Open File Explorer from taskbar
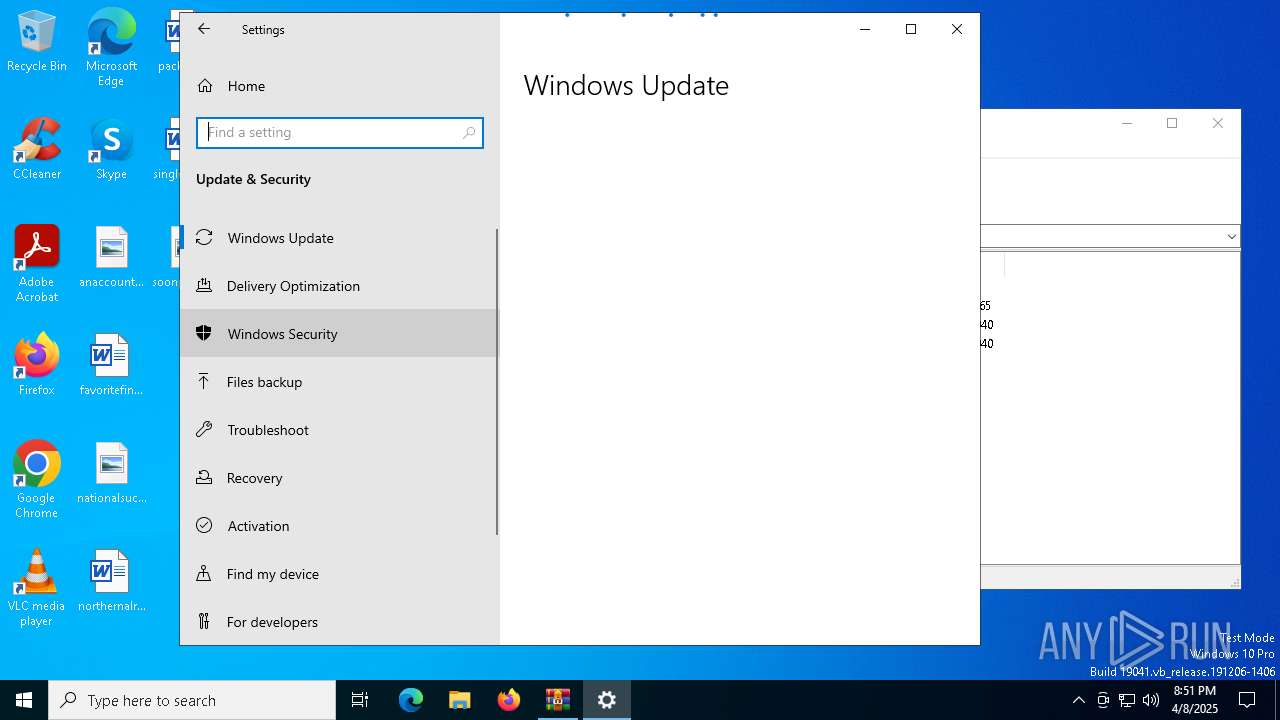Screen dimensions: 1280x720 pos(460,700)
